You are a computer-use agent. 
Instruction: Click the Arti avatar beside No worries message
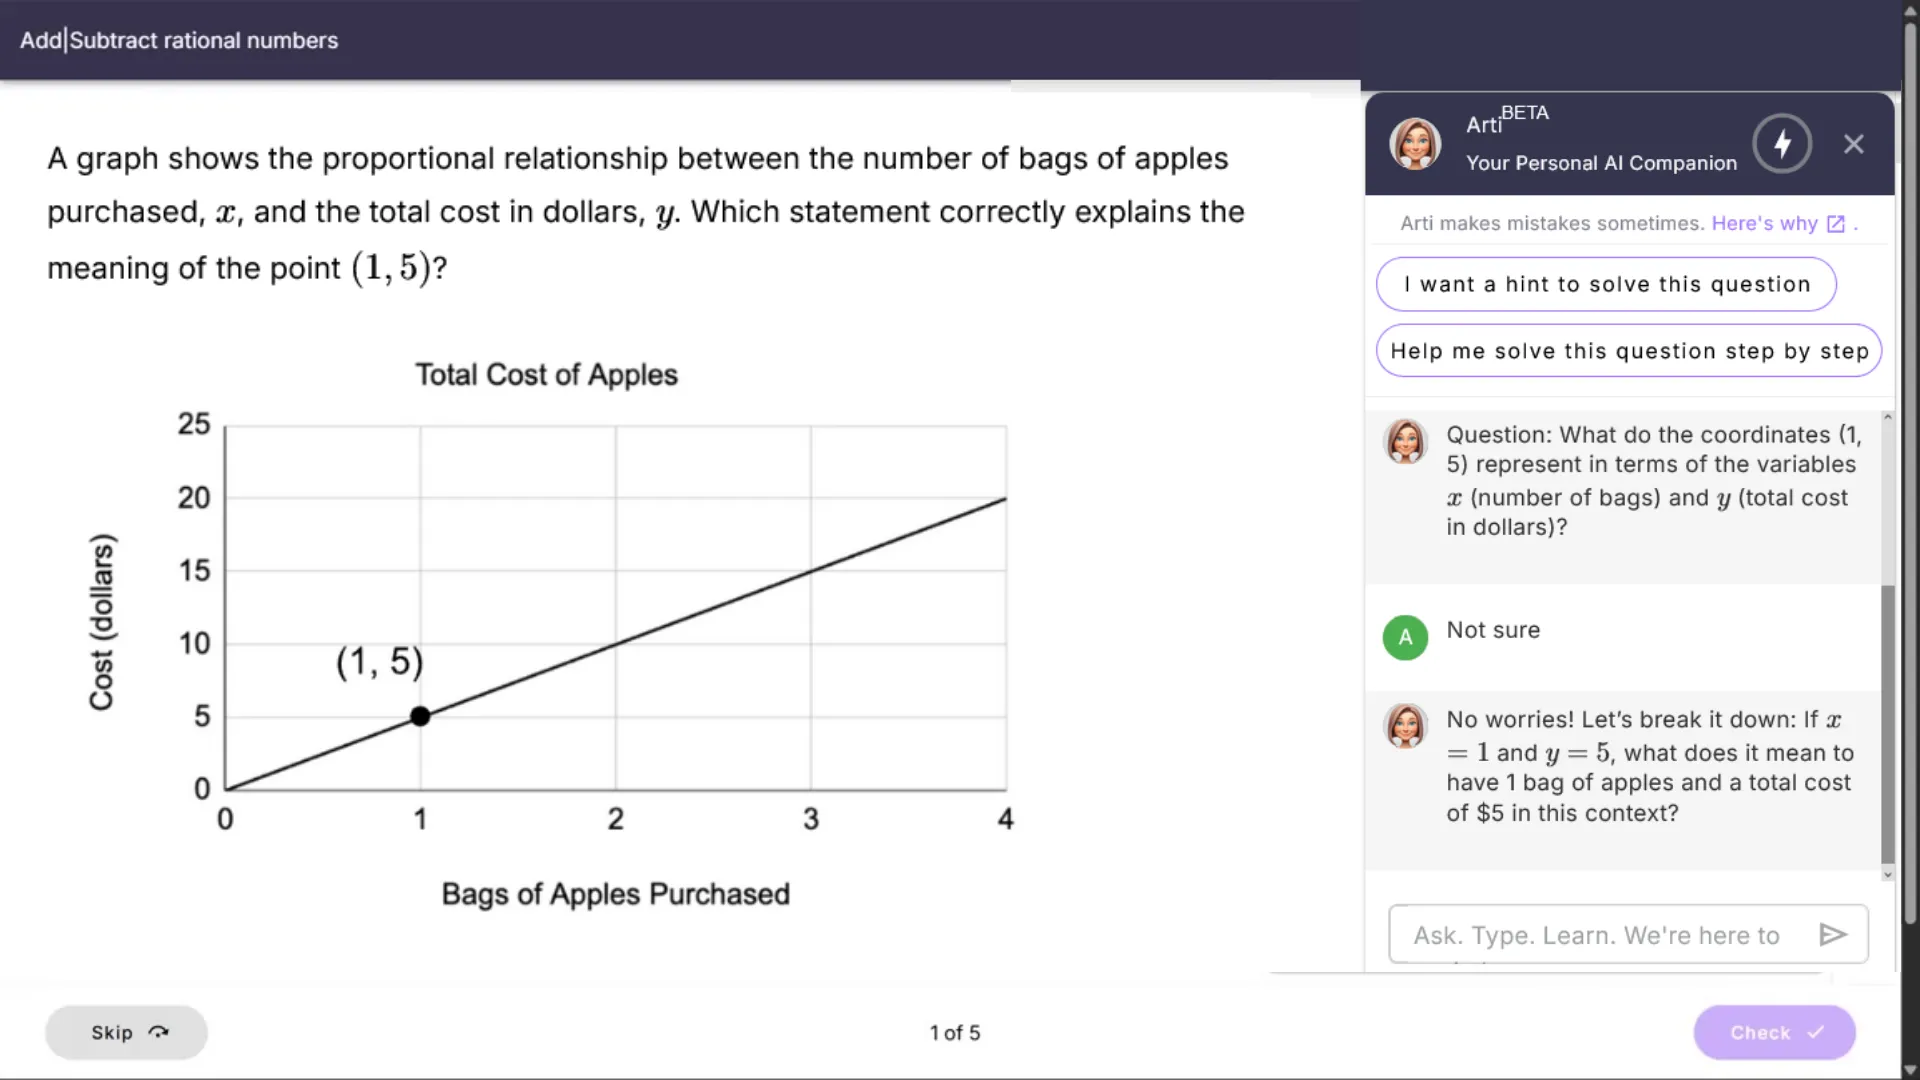1405,725
